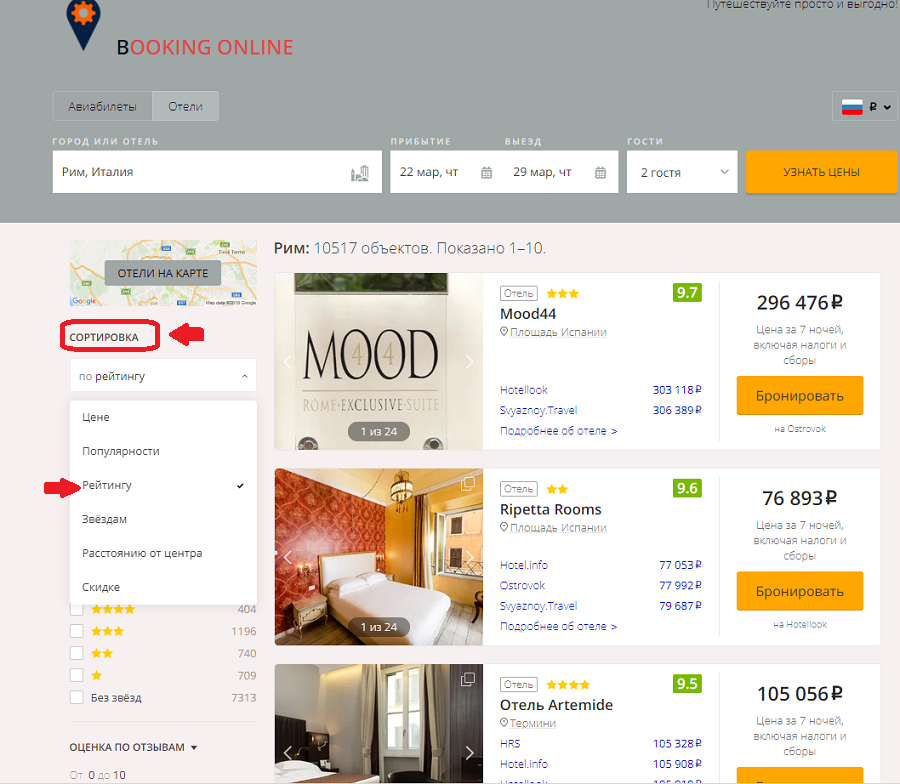Show next photo of Mood44
900x784 pixels.
coord(470,362)
